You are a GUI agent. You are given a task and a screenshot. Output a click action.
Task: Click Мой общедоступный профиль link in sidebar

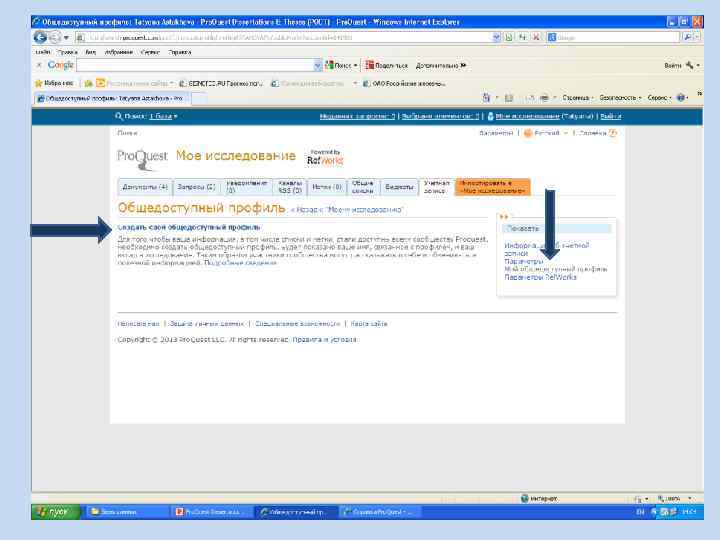(556, 269)
